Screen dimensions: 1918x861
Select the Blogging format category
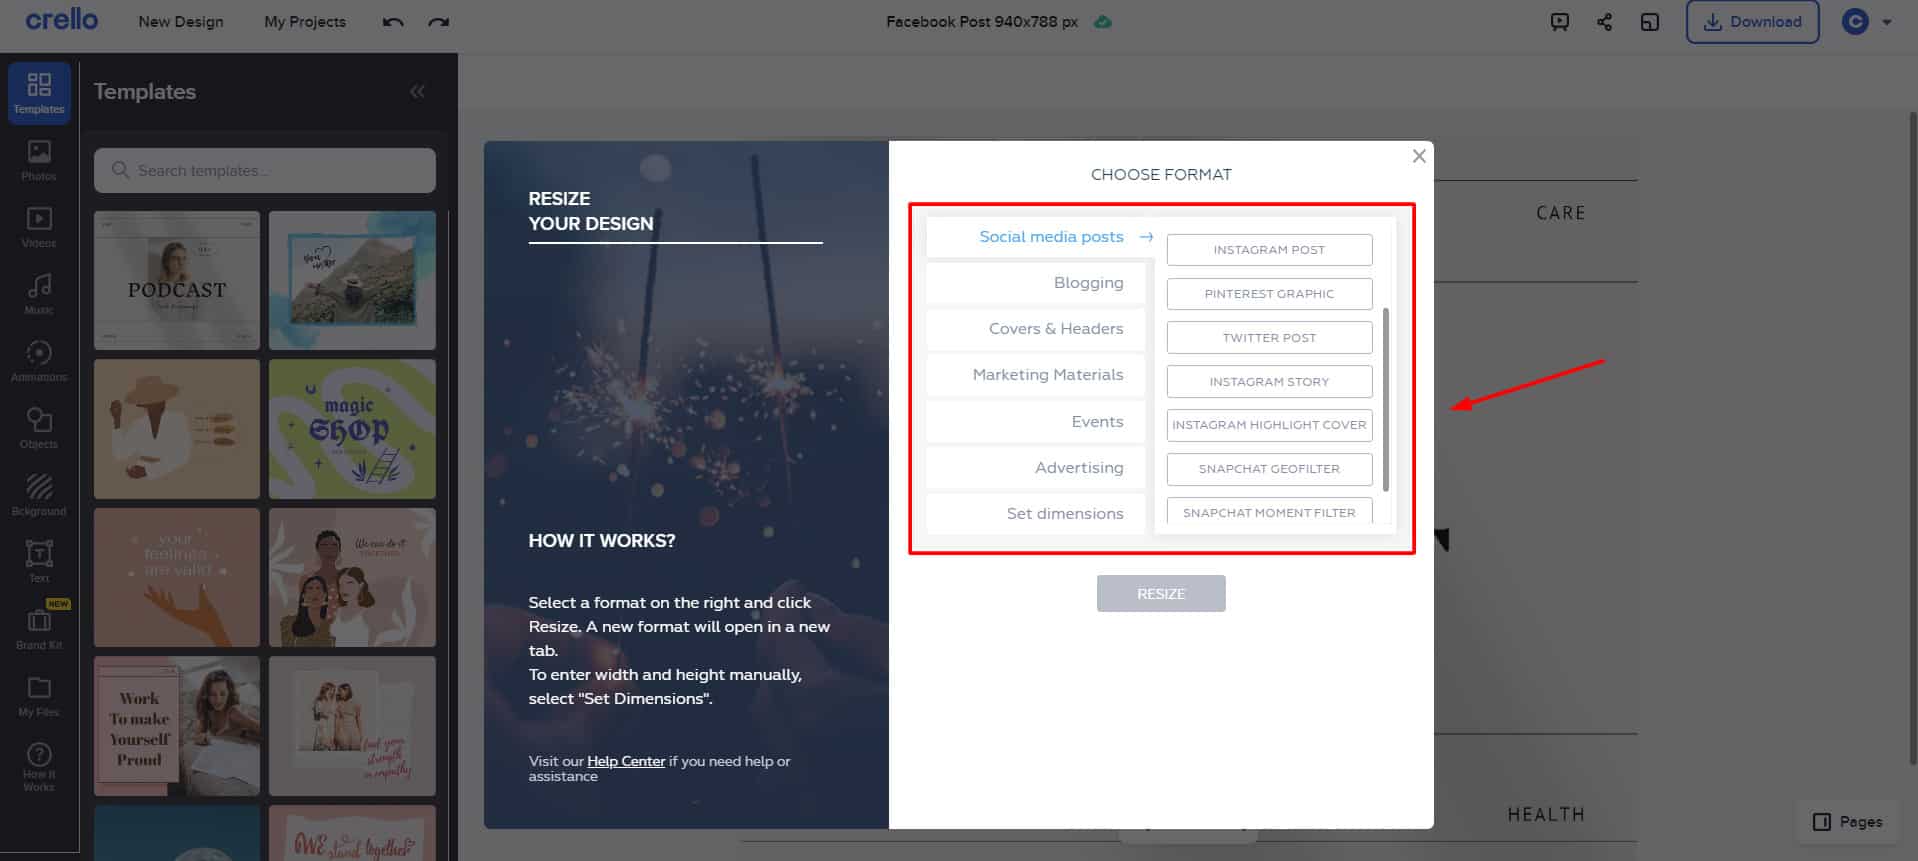(1087, 283)
